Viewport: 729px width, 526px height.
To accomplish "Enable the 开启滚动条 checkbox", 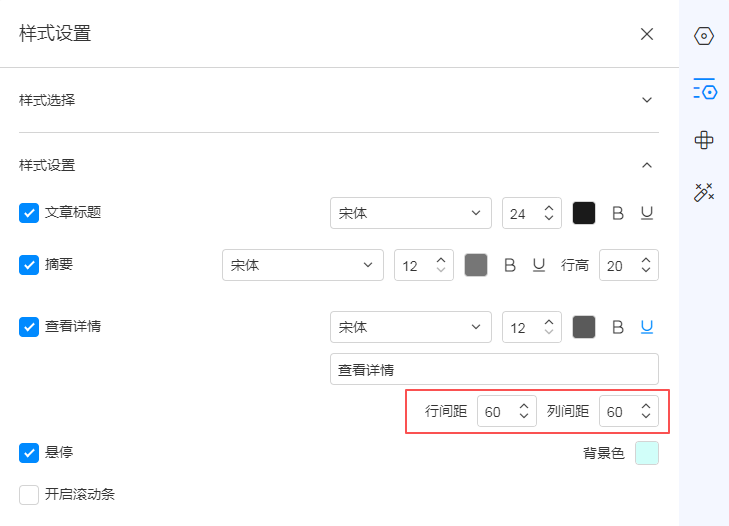I will click(29, 494).
